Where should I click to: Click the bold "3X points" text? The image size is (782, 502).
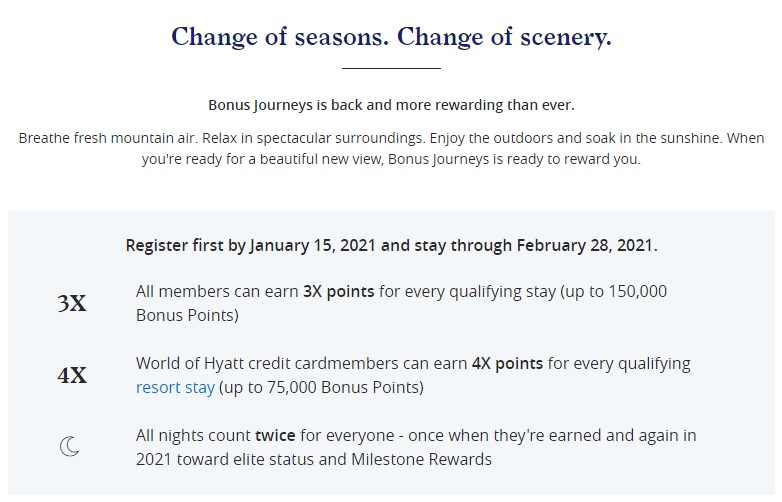[x=339, y=291]
